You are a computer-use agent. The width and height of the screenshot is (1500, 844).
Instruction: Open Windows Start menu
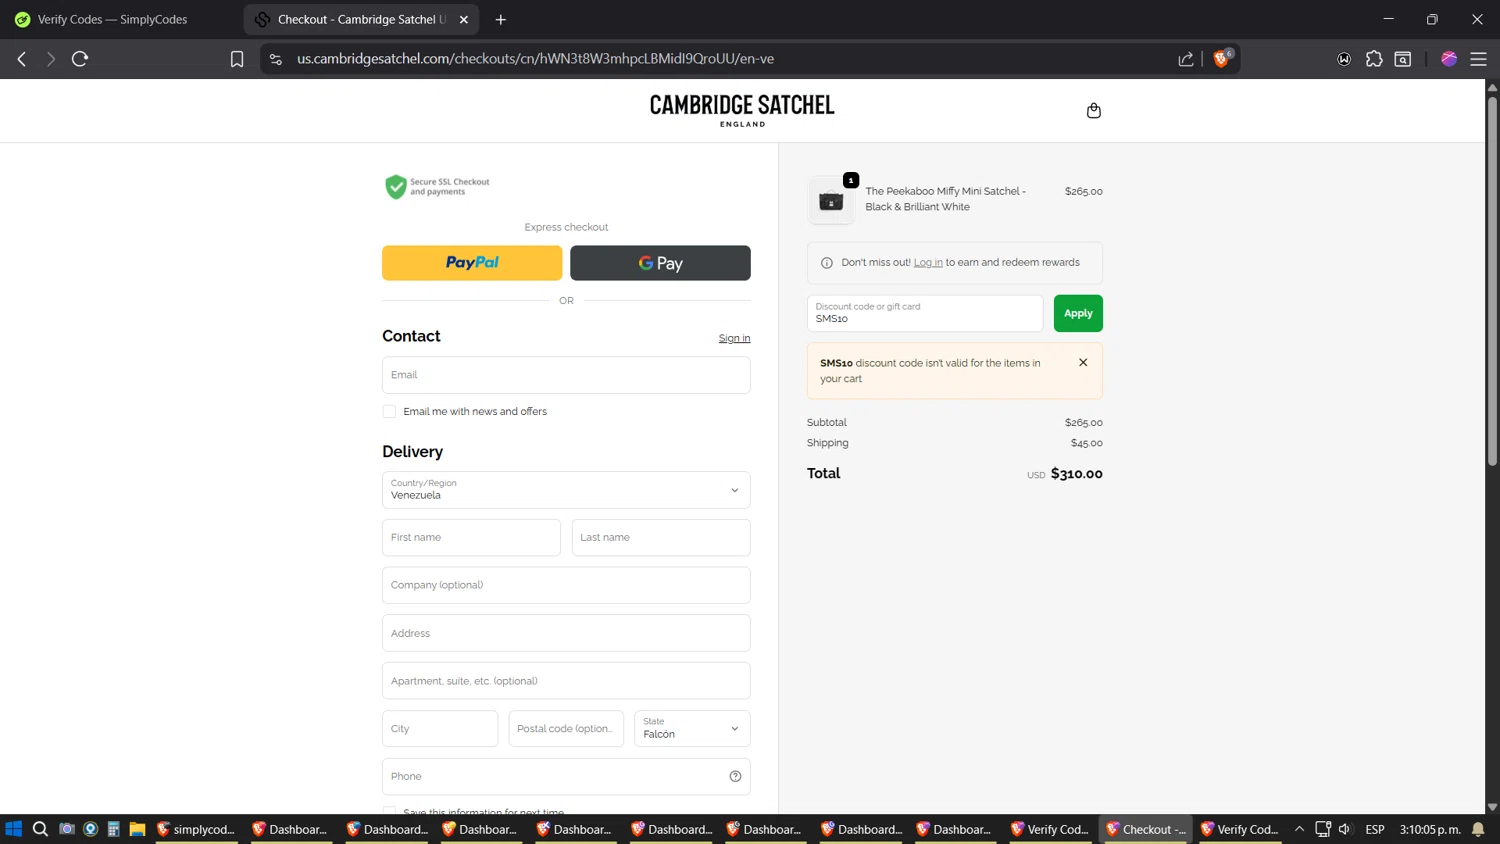[x=14, y=829]
